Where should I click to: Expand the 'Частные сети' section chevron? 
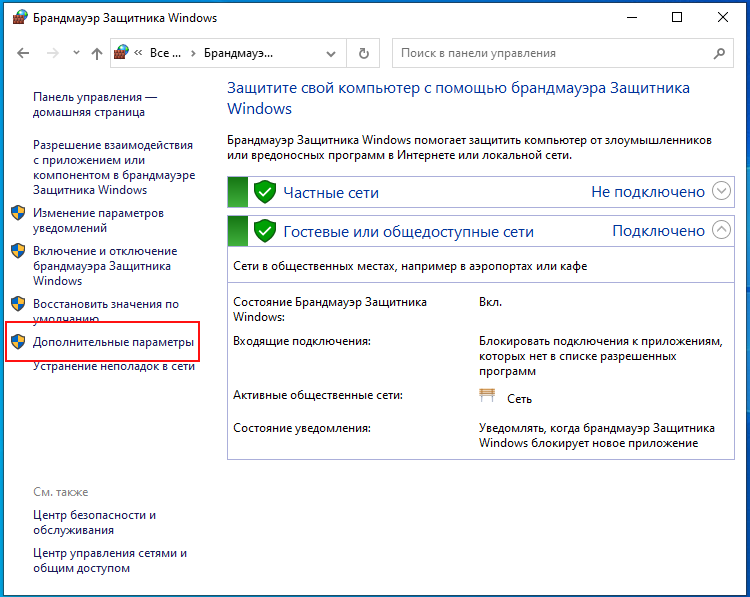point(721,191)
